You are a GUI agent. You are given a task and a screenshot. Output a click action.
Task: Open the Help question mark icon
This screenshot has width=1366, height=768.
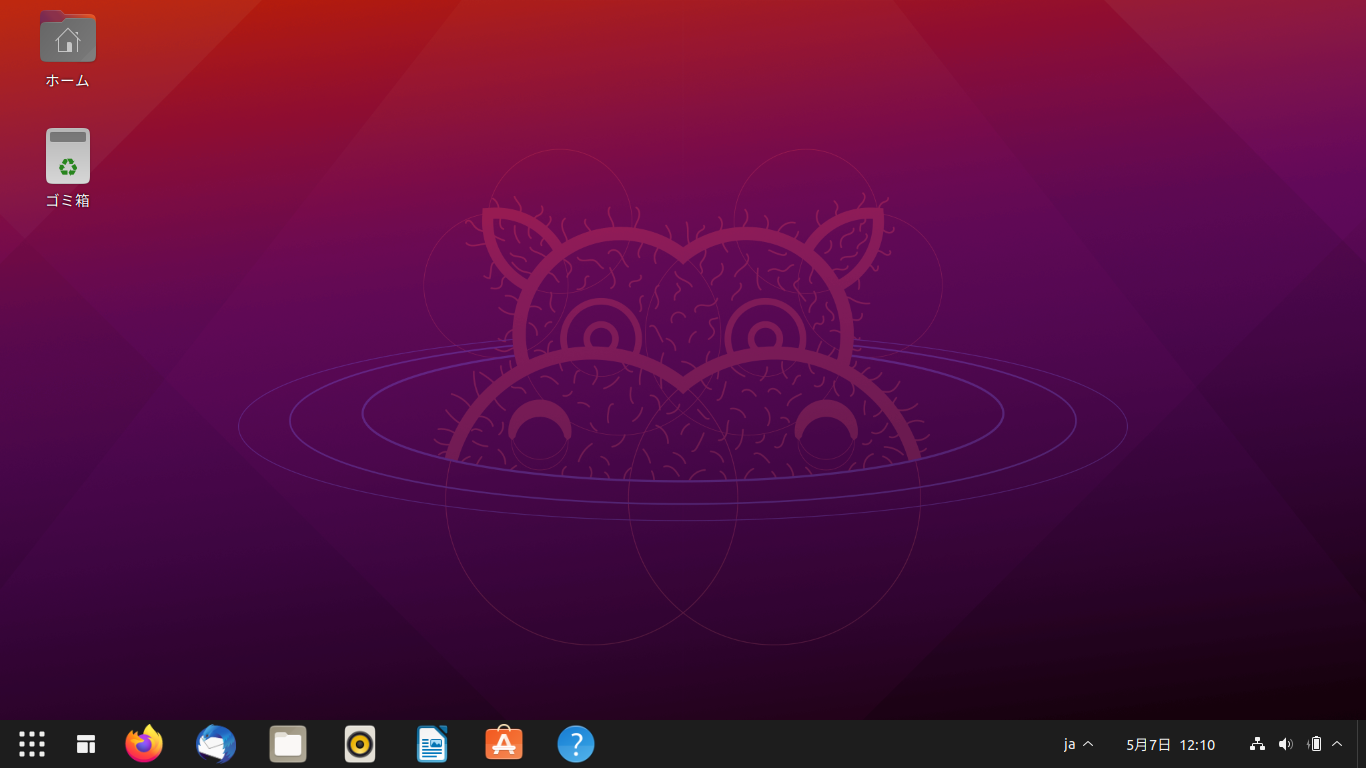coord(576,744)
